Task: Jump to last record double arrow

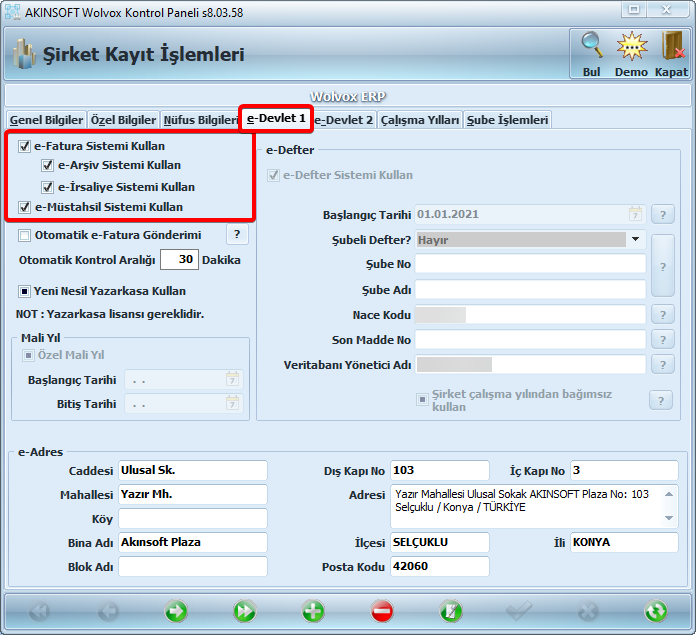Action: point(245,611)
